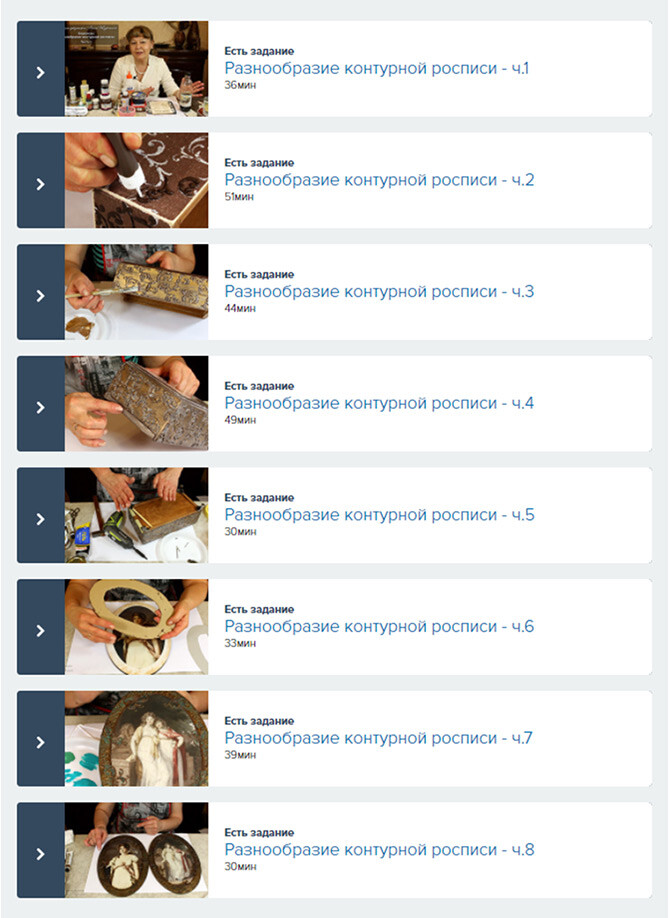Click chevron arrow for lesson ч.7
Image resolution: width=670 pixels, height=918 pixels.
click(40, 742)
